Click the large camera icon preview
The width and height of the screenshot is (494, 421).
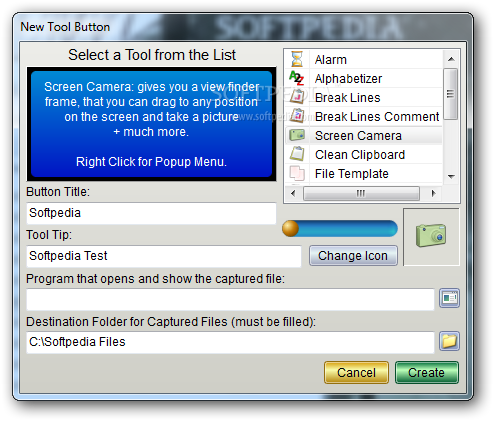[x=431, y=236]
